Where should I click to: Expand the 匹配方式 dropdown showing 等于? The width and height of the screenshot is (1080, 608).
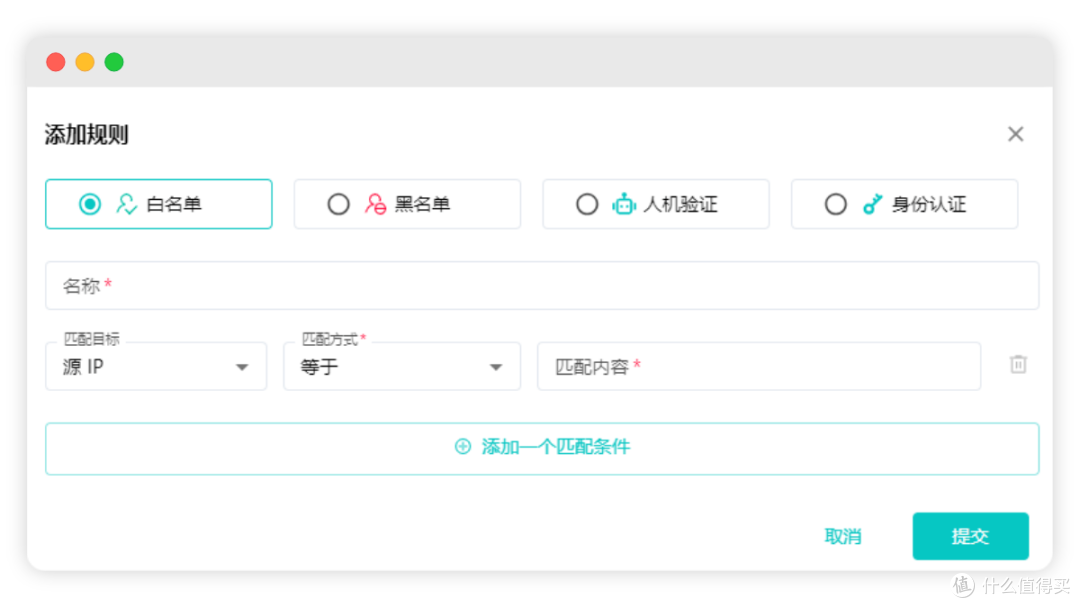(x=400, y=367)
